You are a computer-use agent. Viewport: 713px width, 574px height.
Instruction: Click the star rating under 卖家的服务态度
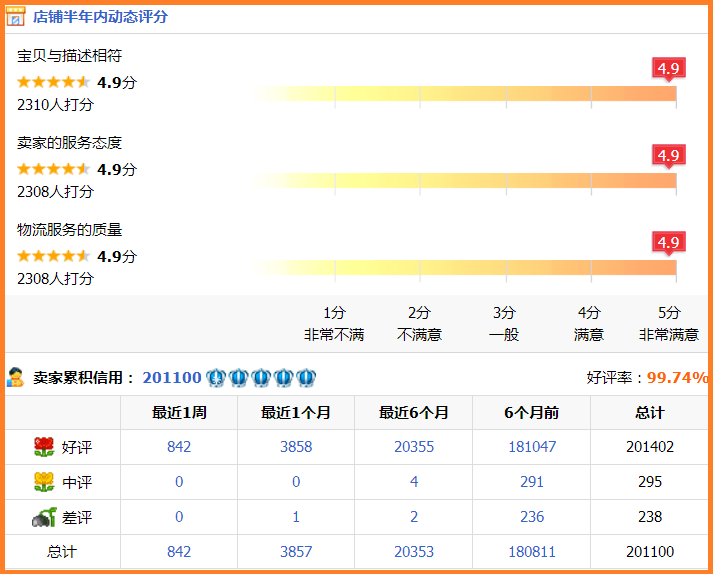(x=53, y=169)
